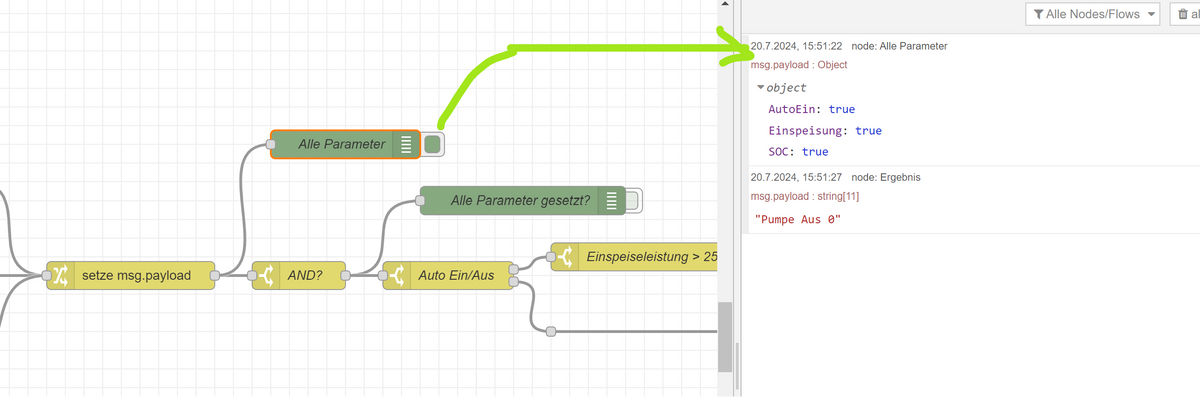This screenshot has height=397, width=1200.
Task: Toggle the Alle Parameter debug node button
Action: coord(432,144)
